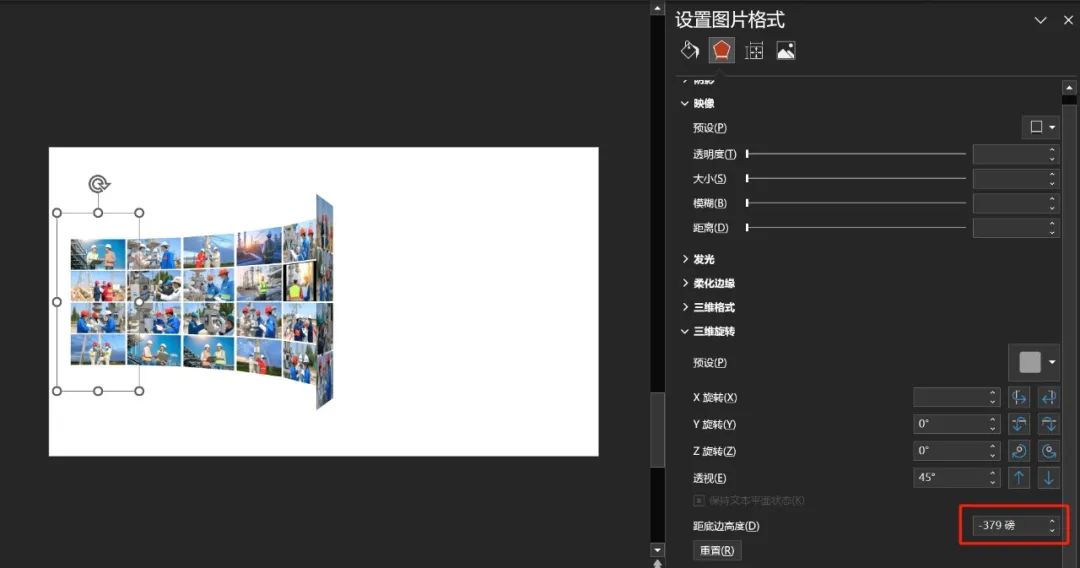The height and width of the screenshot is (568, 1080).
Task: Click the Y rotation tilt-up icon
Action: [x=1019, y=424]
